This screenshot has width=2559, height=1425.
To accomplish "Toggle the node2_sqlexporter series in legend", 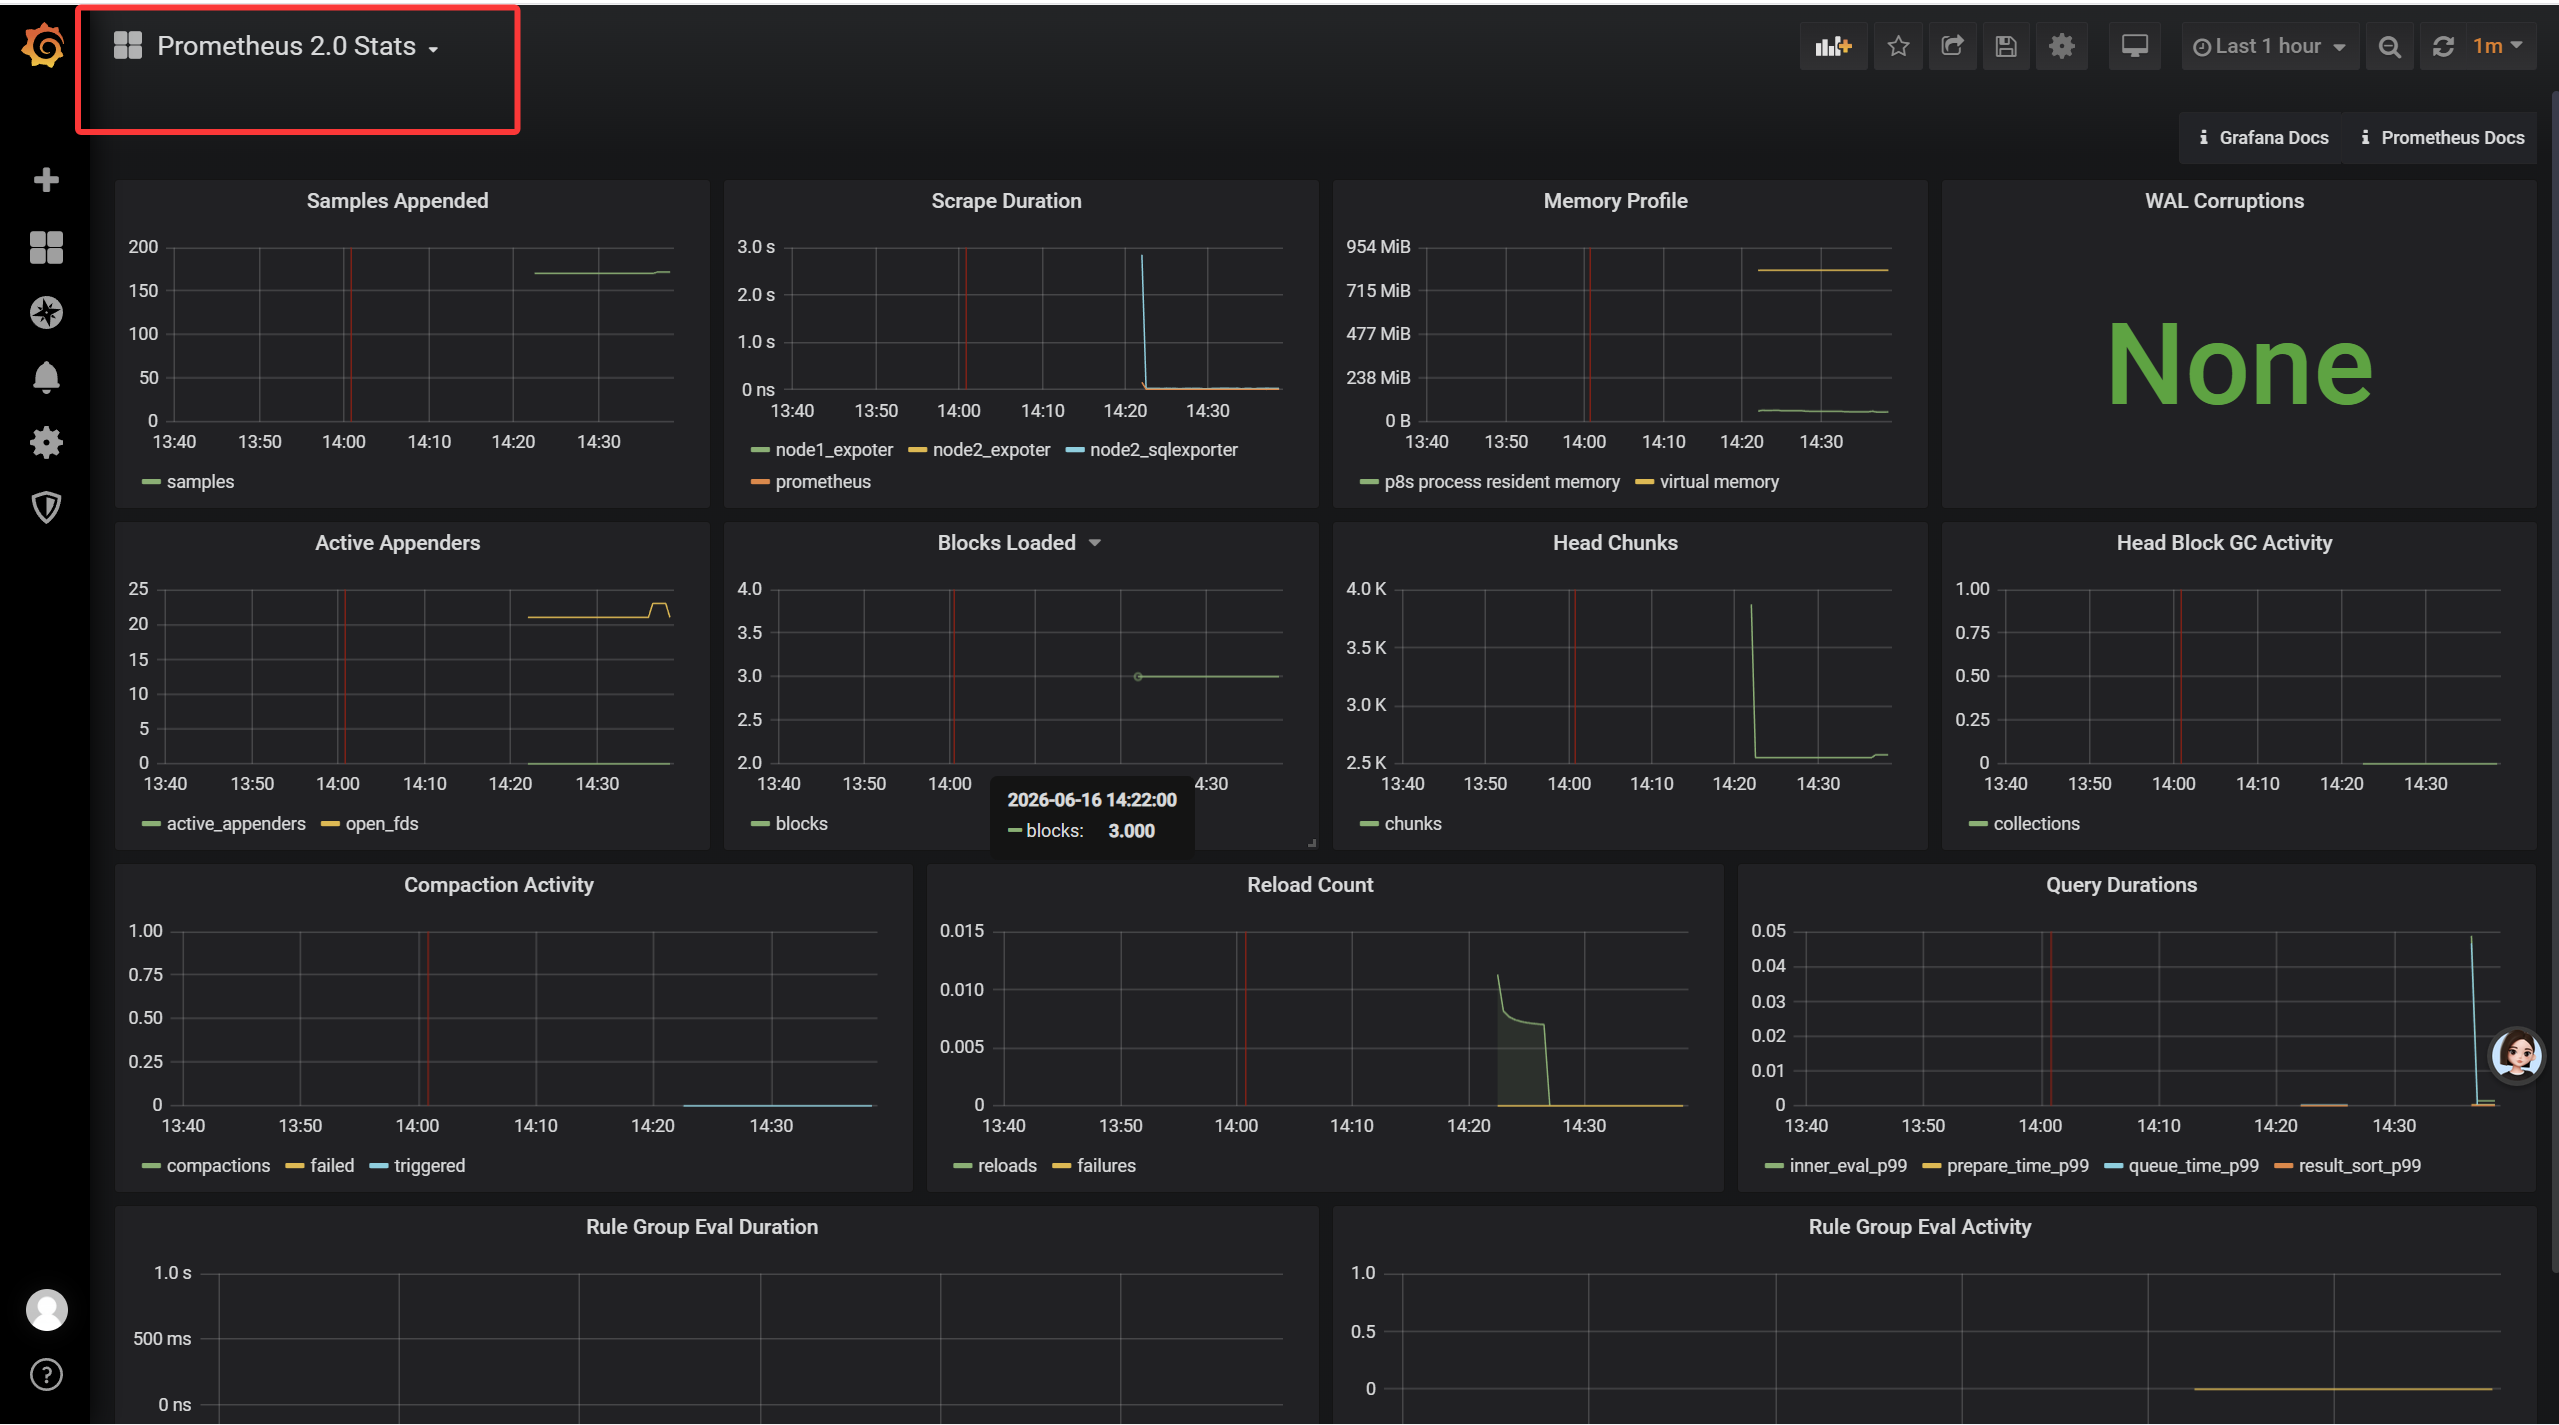I will [x=1163, y=449].
